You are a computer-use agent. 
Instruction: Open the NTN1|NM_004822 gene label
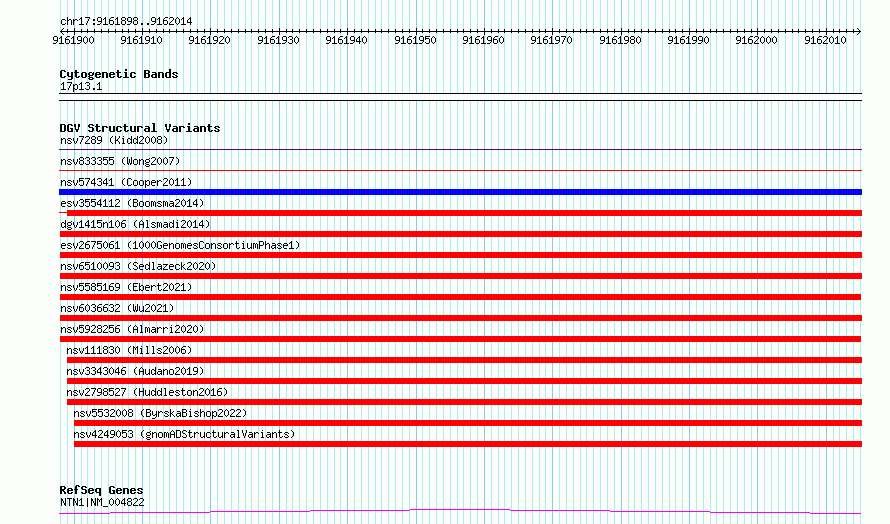(x=102, y=502)
